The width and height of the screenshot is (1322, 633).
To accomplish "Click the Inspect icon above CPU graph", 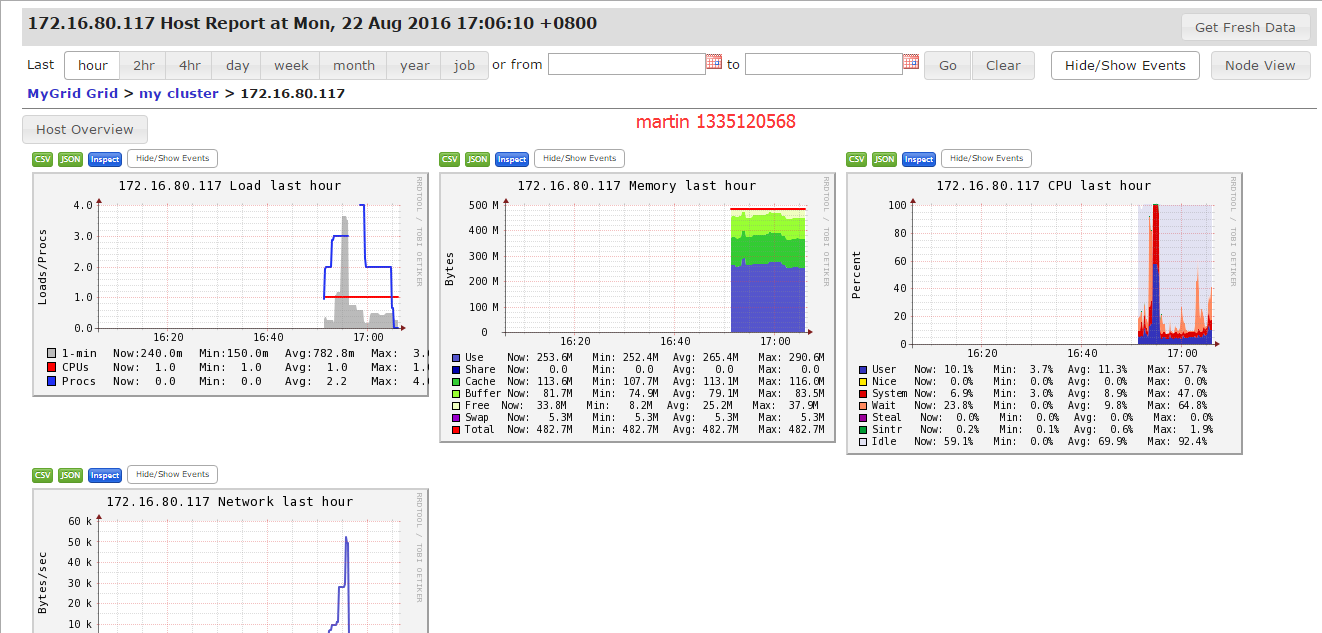I will point(918,159).
